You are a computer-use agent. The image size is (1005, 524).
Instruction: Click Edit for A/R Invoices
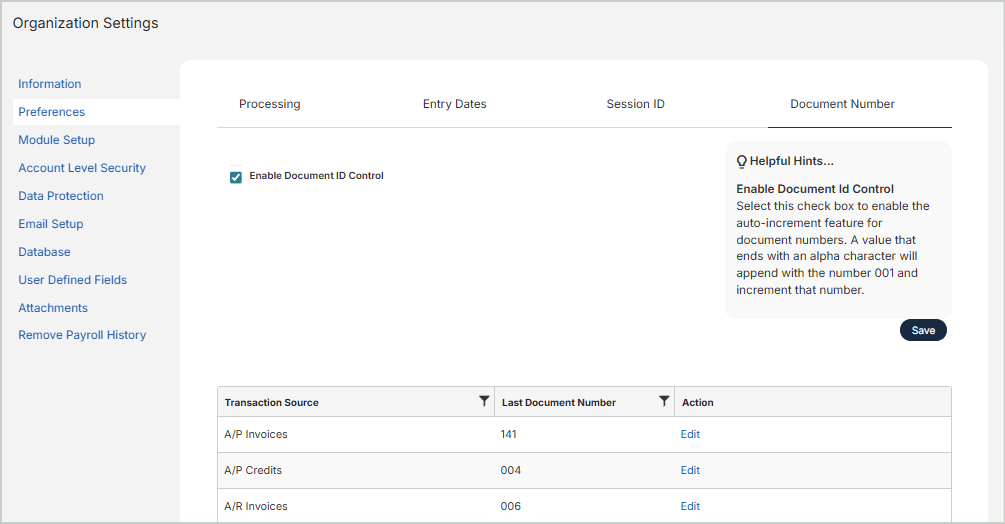tap(690, 507)
